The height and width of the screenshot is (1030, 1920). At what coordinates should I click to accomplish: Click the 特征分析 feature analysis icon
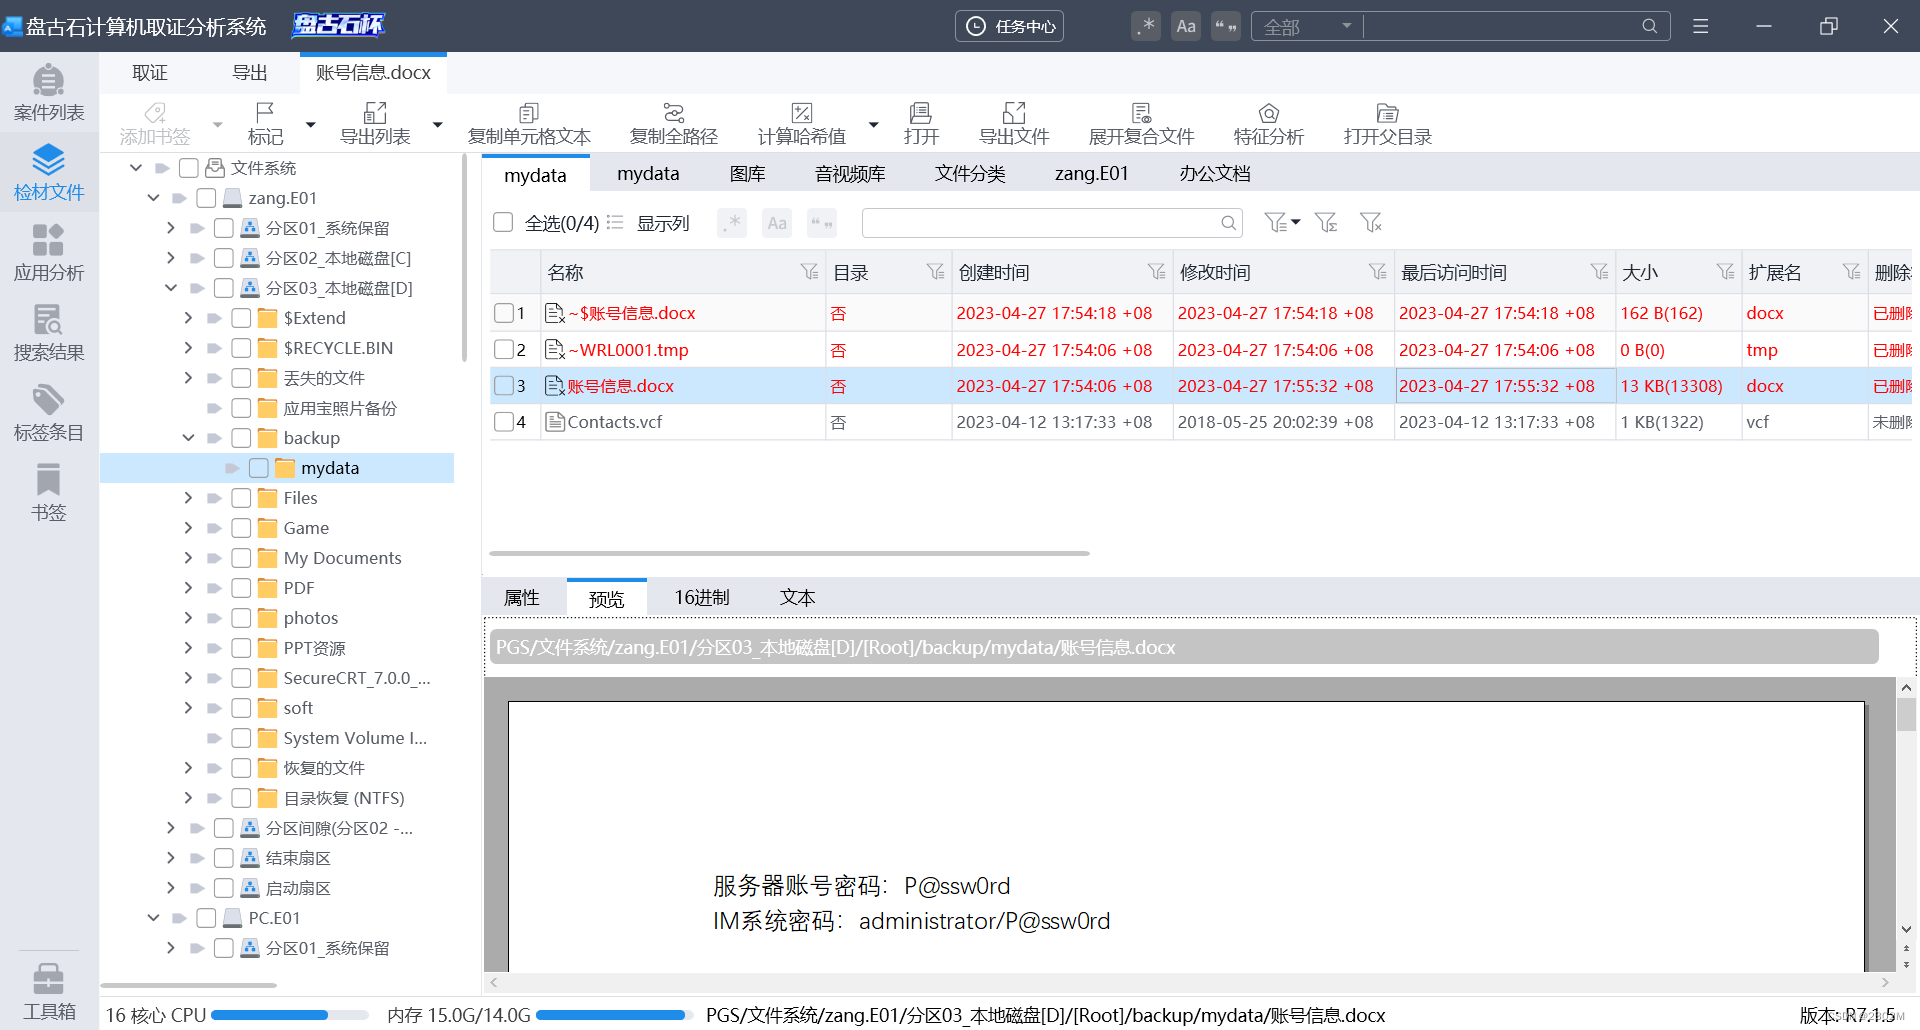pos(1269,124)
